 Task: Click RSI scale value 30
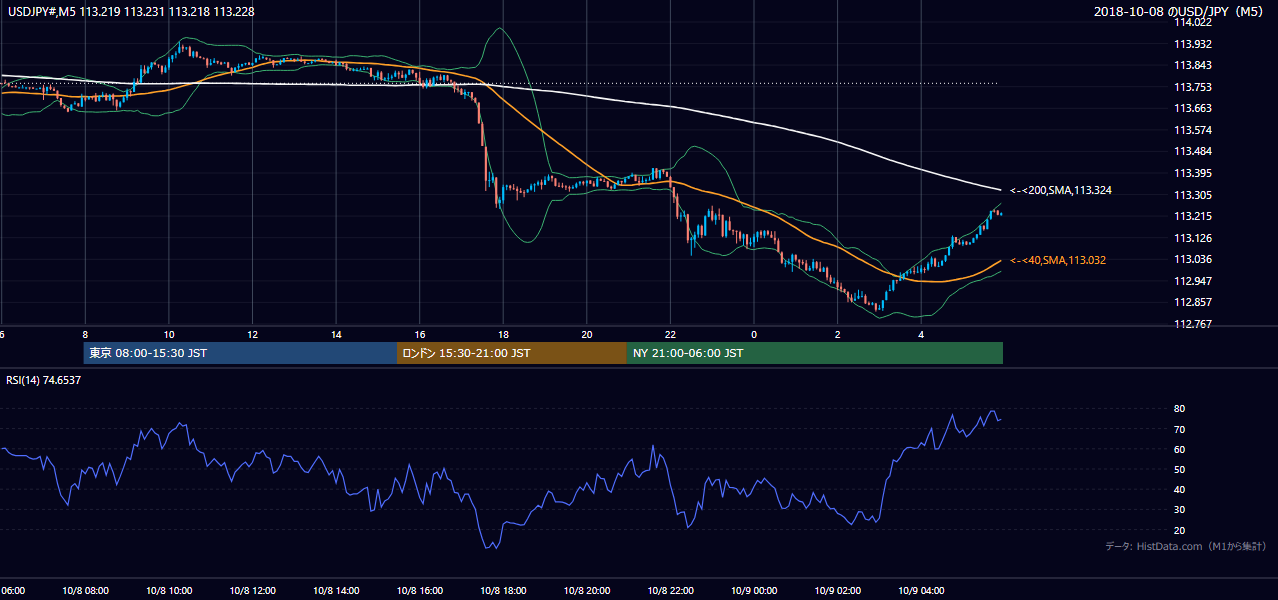click(1180, 510)
